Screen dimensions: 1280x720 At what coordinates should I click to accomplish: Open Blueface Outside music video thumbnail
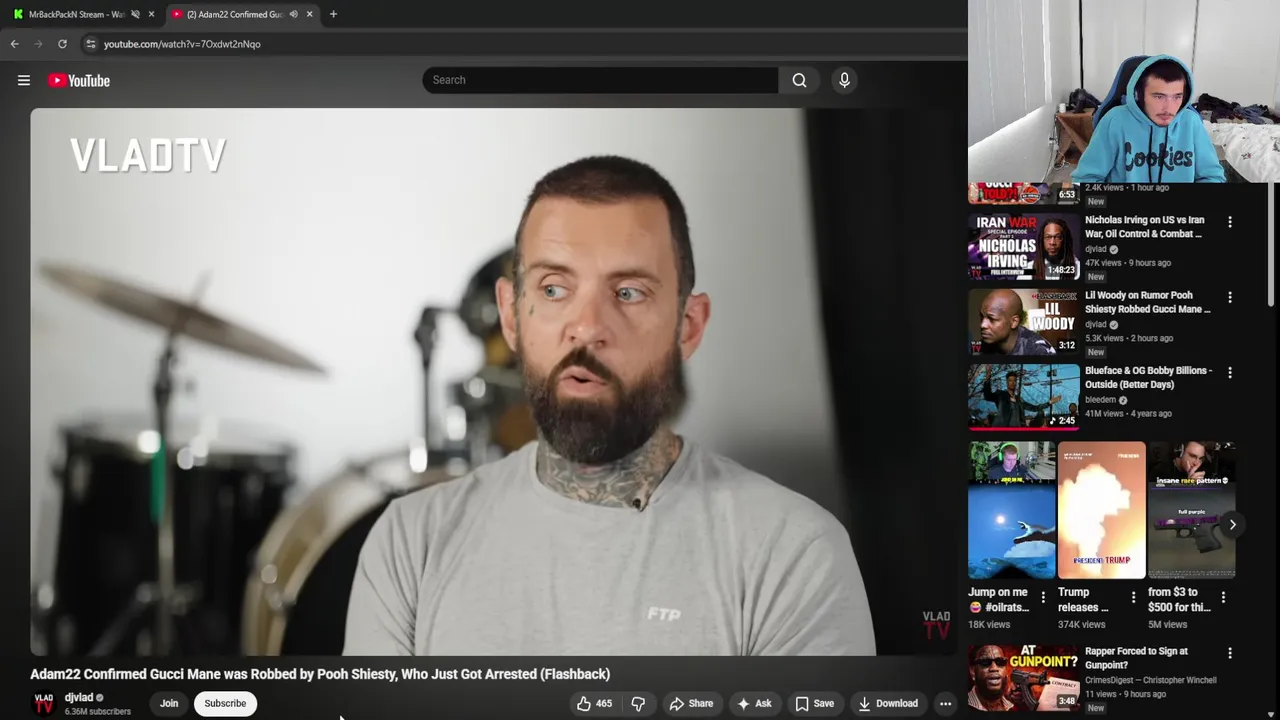(1023, 397)
